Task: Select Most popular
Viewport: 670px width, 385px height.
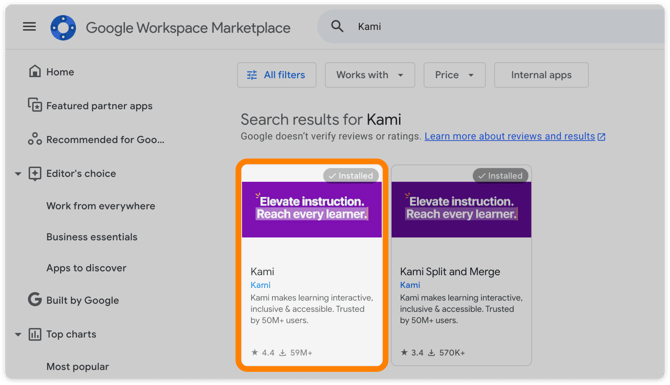Action: point(77,367)
